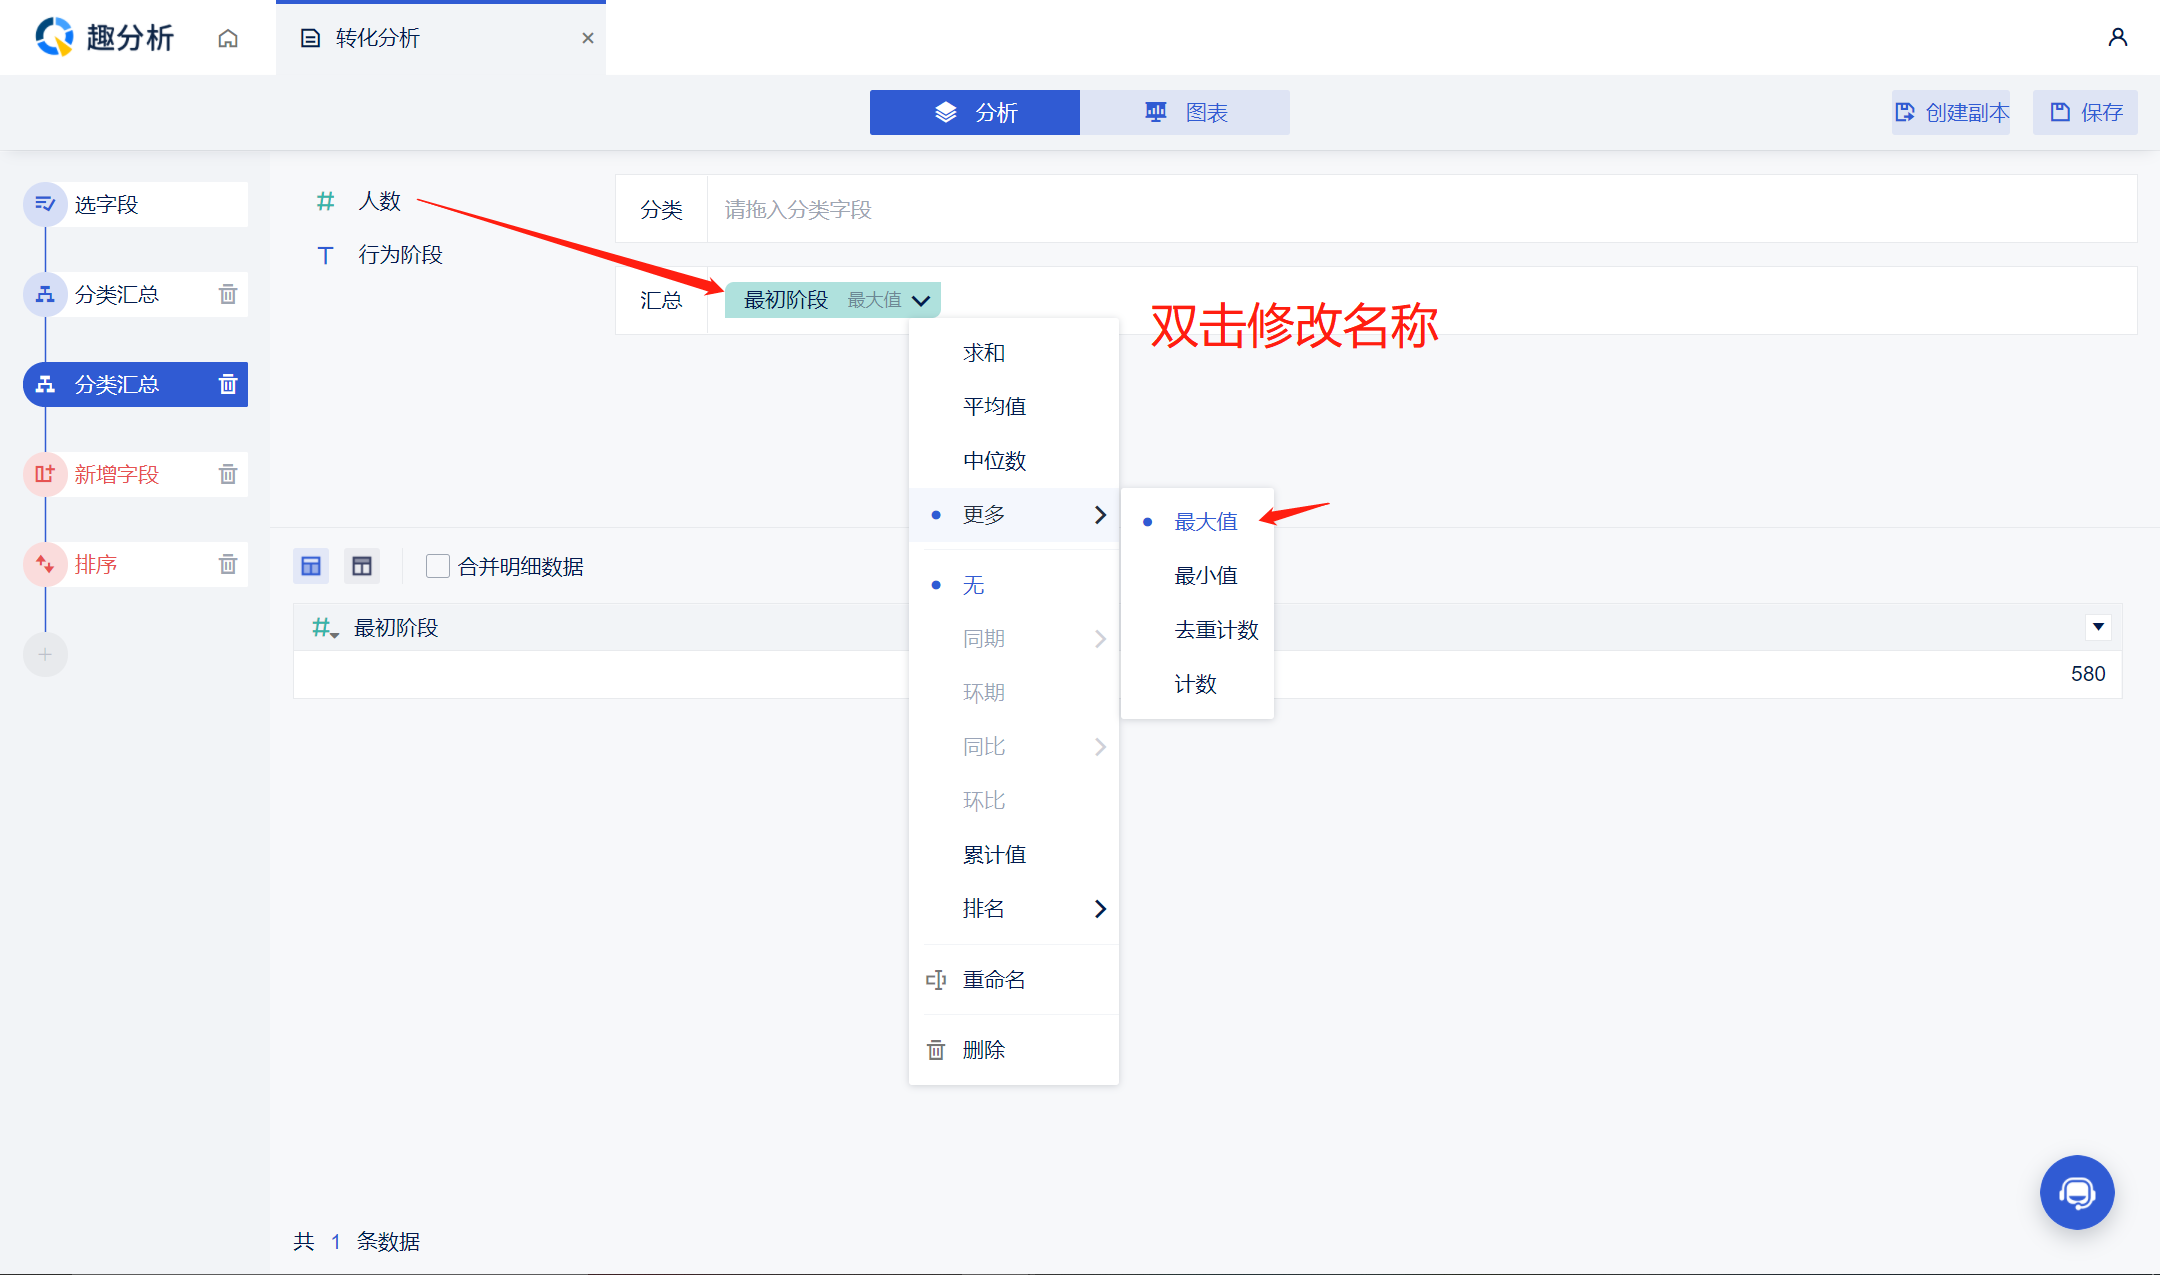Choose 重命名 from the context menu
This screenshot has width=2160, height=1275.
point(993,980)
